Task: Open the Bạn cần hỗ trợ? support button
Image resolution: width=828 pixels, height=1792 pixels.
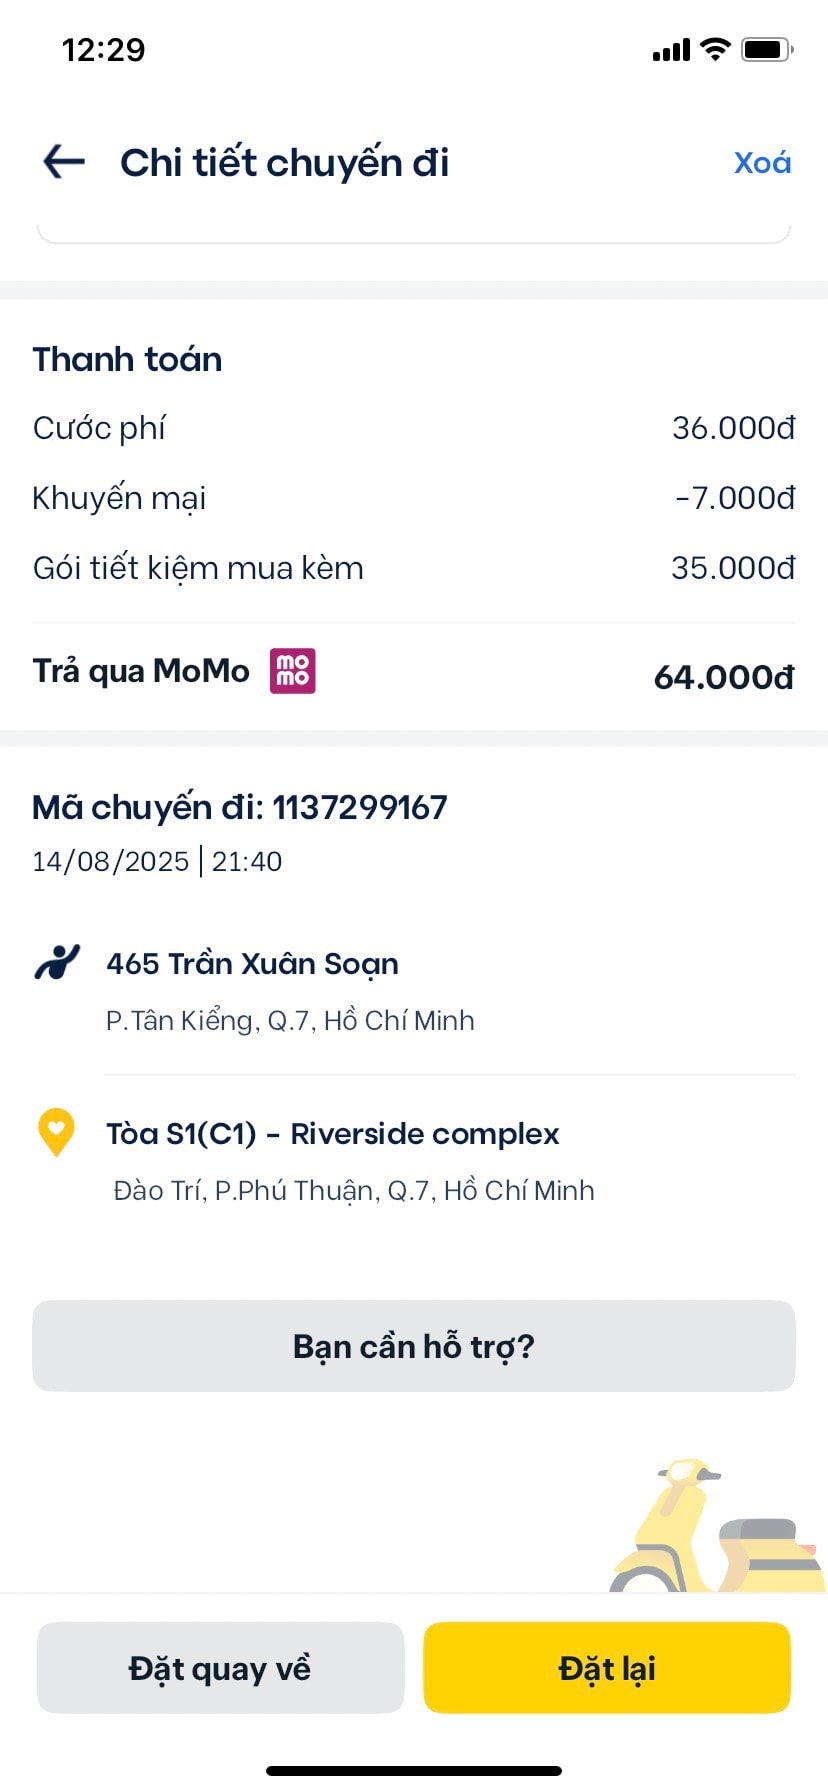Action: 414,1346
